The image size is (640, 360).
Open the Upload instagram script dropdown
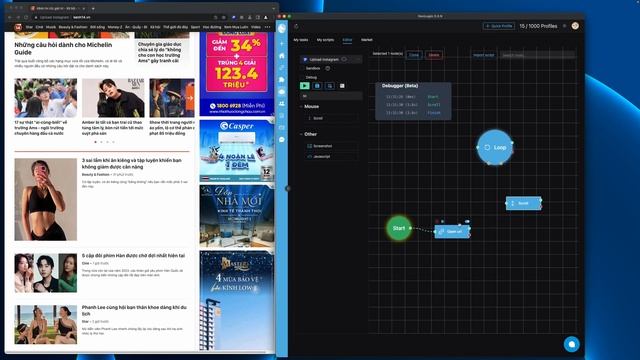pos(331,59)
